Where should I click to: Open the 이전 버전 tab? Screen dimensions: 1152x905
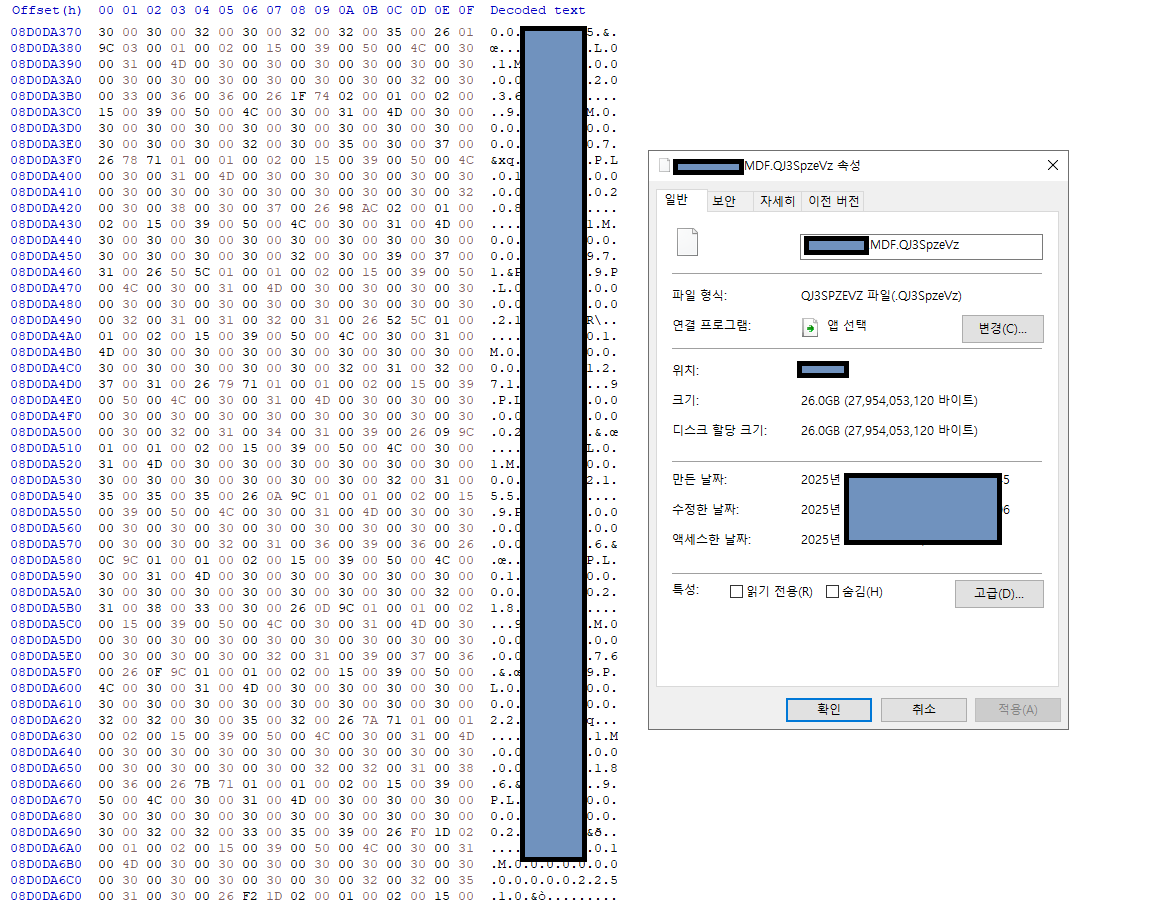click(834, 201)
